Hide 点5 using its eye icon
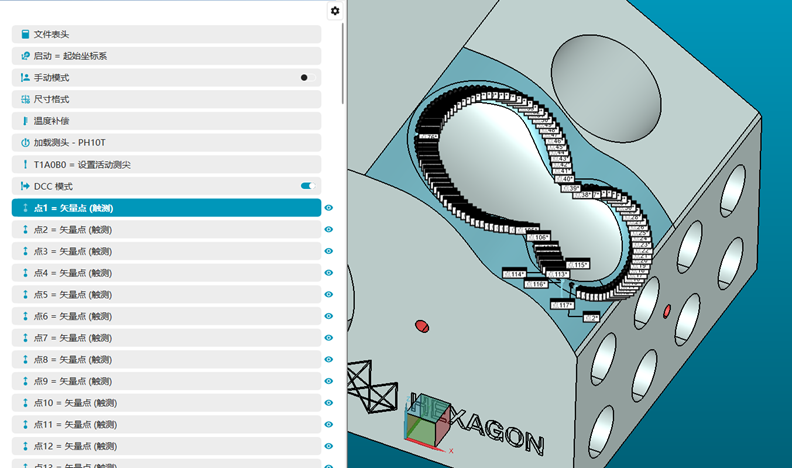This screenshot has height=468, width=792. tap(329, 295)
